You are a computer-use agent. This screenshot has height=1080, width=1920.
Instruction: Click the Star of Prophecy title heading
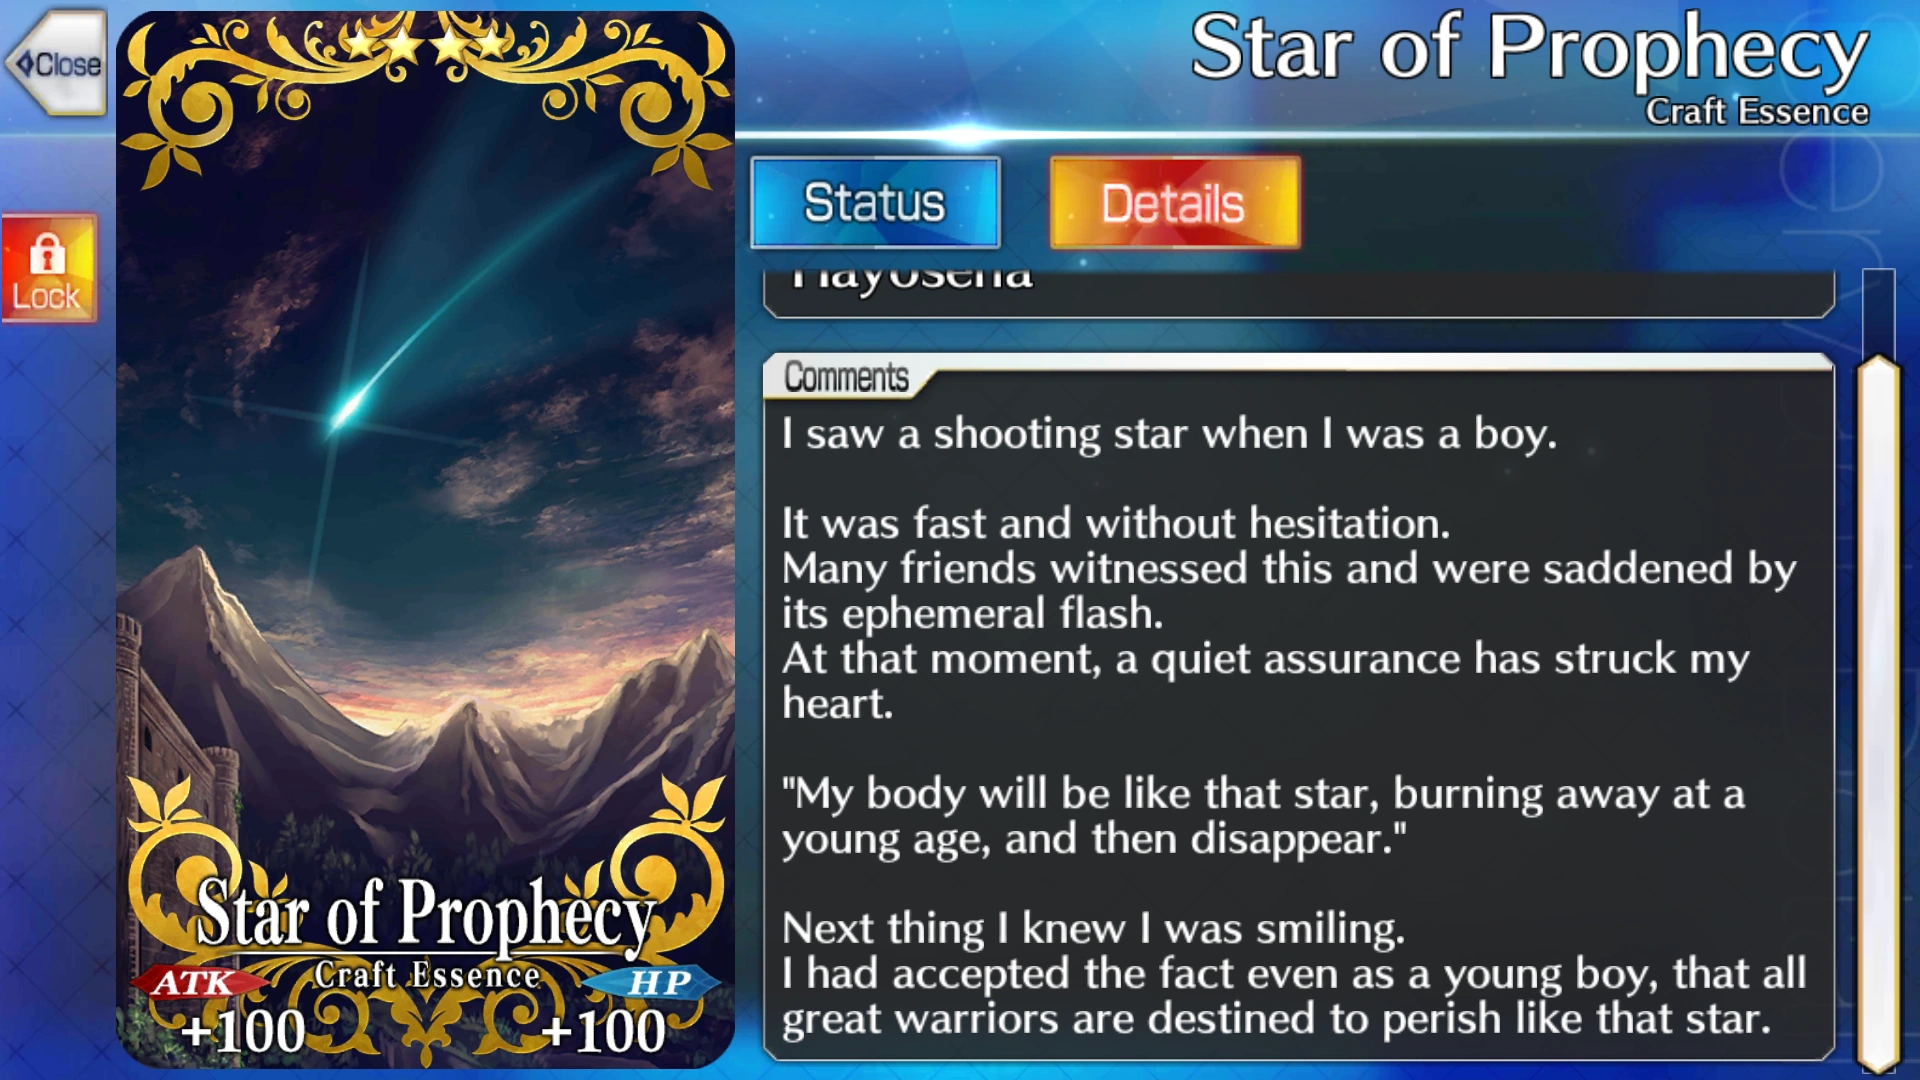click(x=1528, y=48)
